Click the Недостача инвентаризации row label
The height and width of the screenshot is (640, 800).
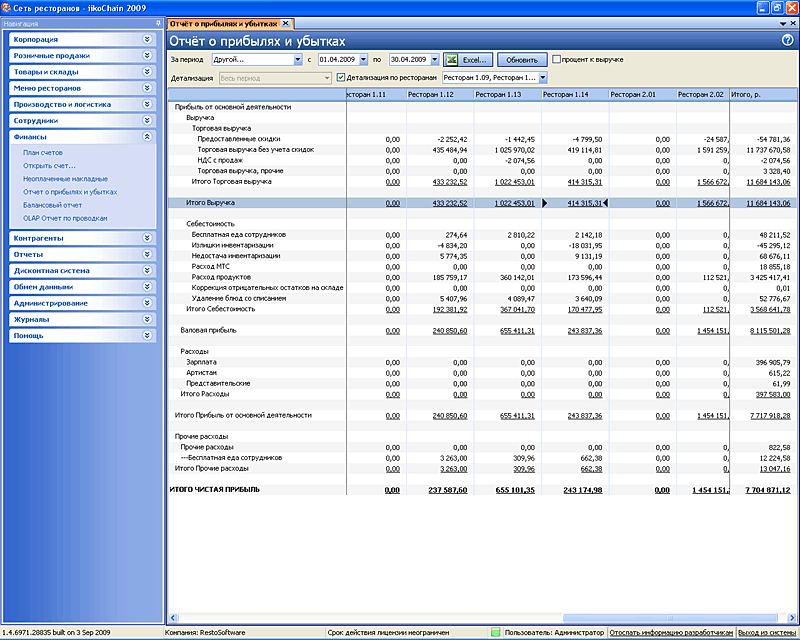[x=236, y=256]
